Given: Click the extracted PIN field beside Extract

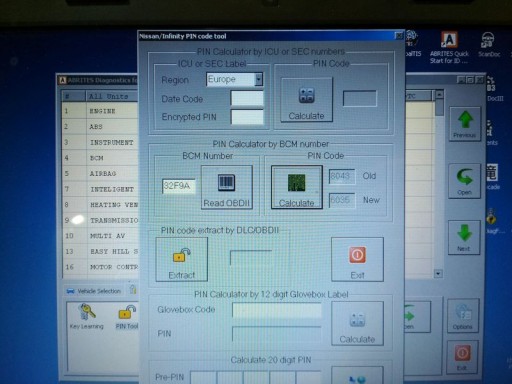Looking at the screenshot, I should (x=251, y=257).
